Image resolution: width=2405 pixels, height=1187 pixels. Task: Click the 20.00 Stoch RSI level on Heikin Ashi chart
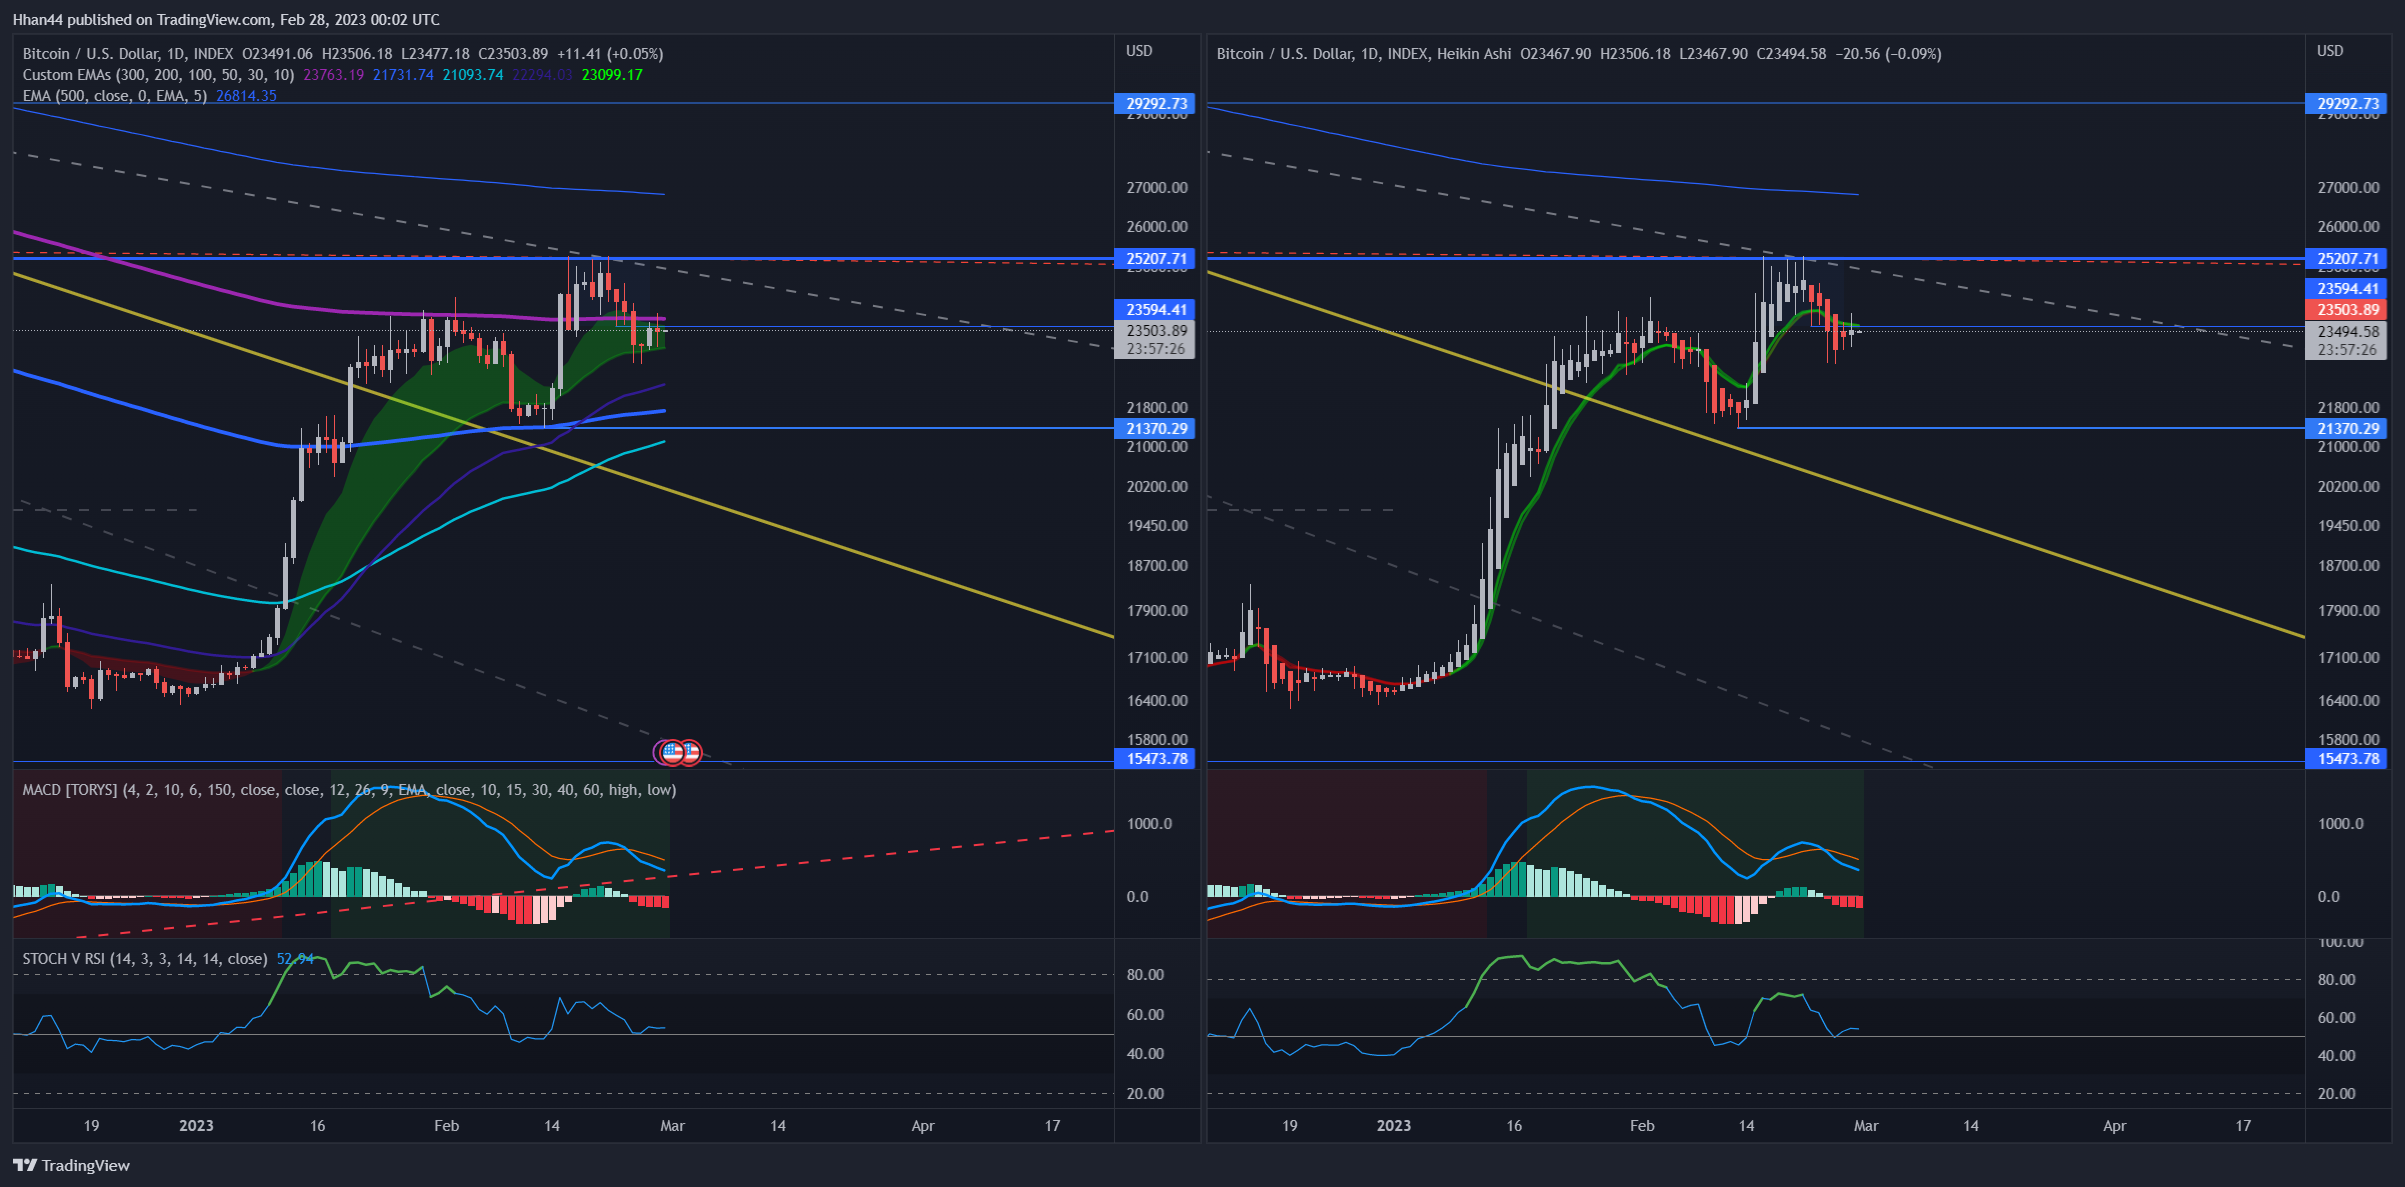pyautogui.click(x=2336, y=1094)
